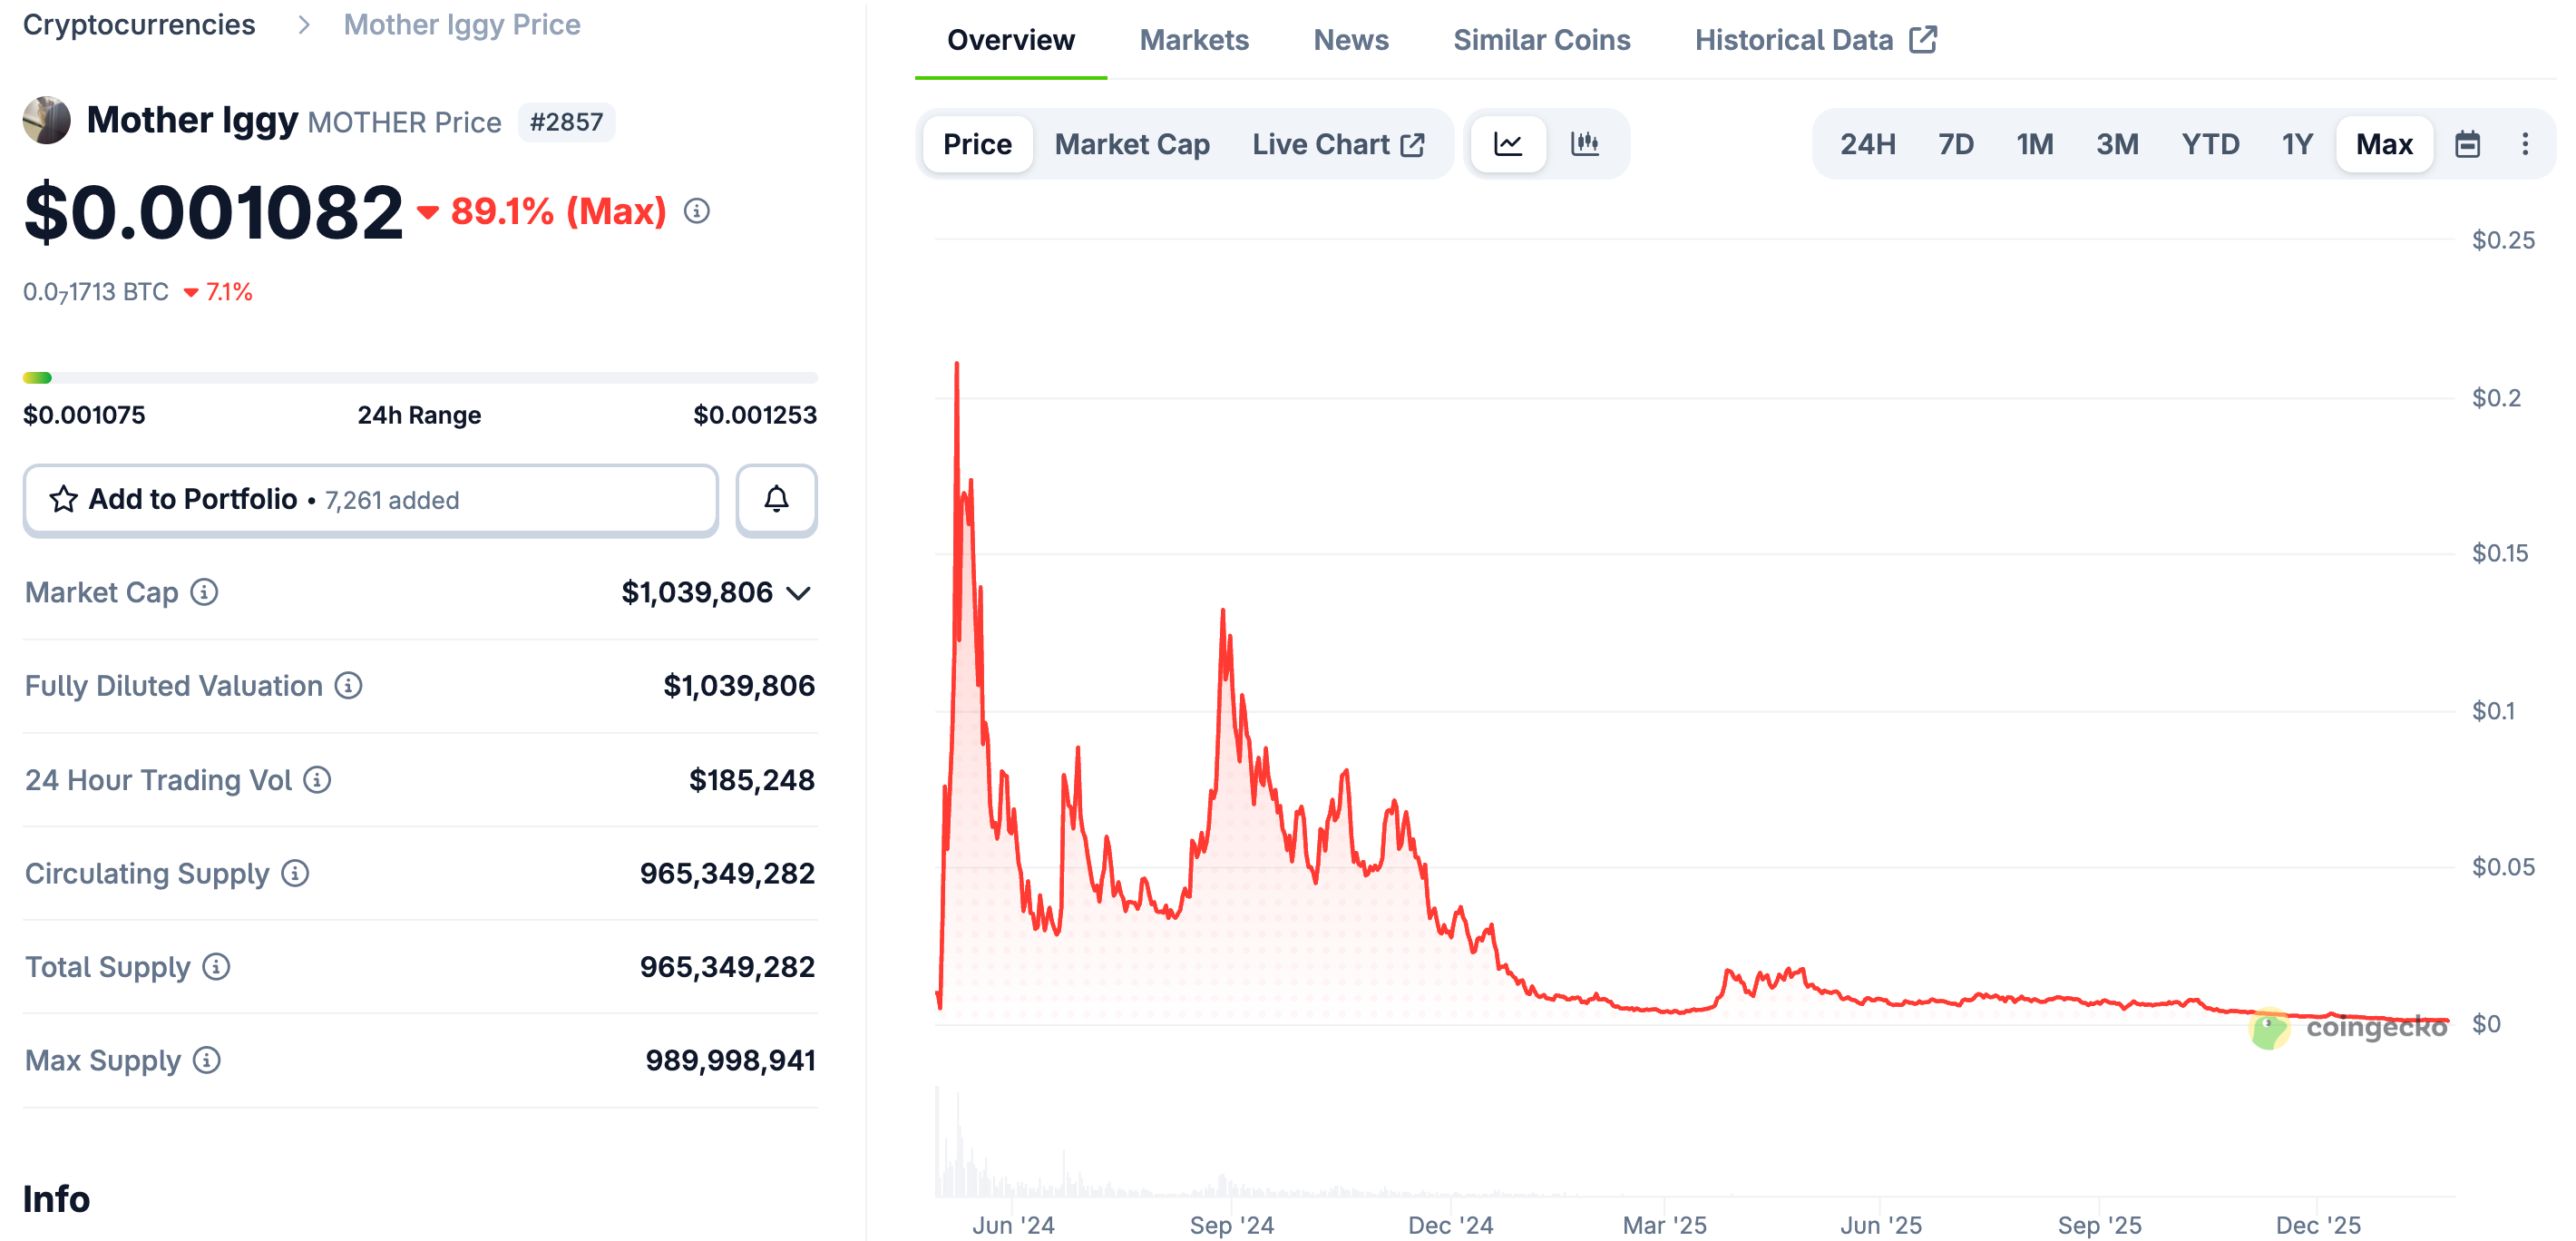This screenshot has height=1241, width=2576.
Task: Click Add to Portfolio button
Action: [x=370, y=499]
